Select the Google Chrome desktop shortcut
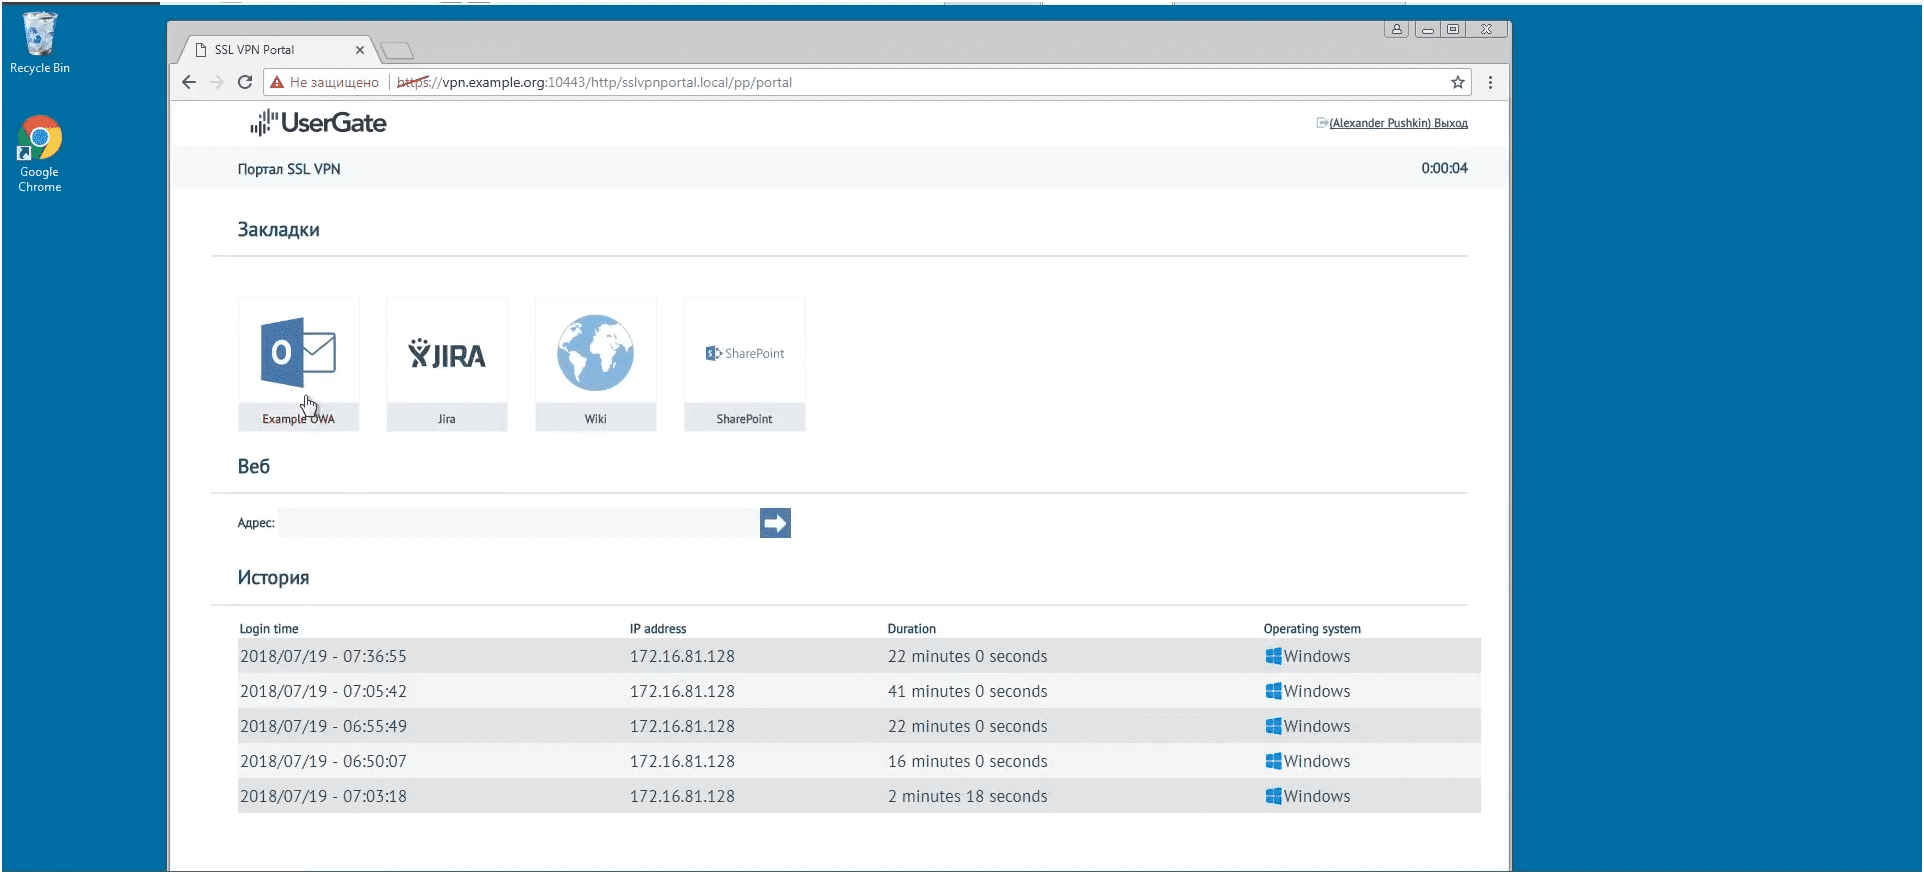The image size is (1924, 872). click(40, 154)
